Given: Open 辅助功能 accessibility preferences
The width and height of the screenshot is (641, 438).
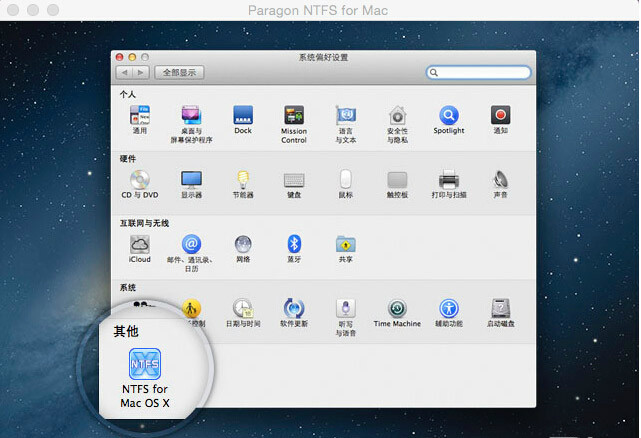Looking at the screenshot, I should 449,308.
